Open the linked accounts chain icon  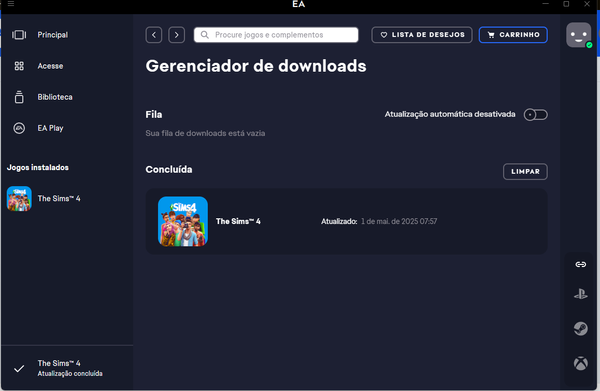tap(580, 264)
